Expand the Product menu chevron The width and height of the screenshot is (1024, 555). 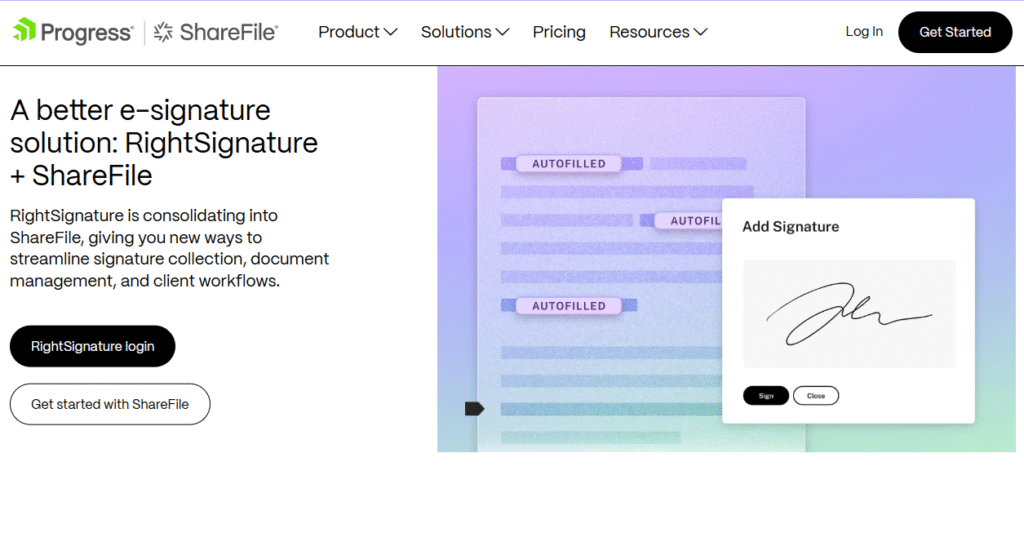391,32
